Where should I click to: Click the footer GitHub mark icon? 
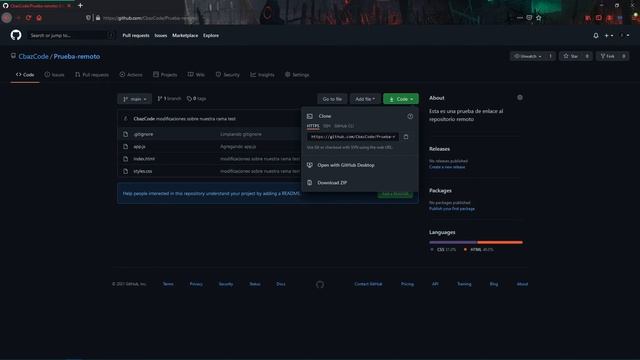pos(320,284)
